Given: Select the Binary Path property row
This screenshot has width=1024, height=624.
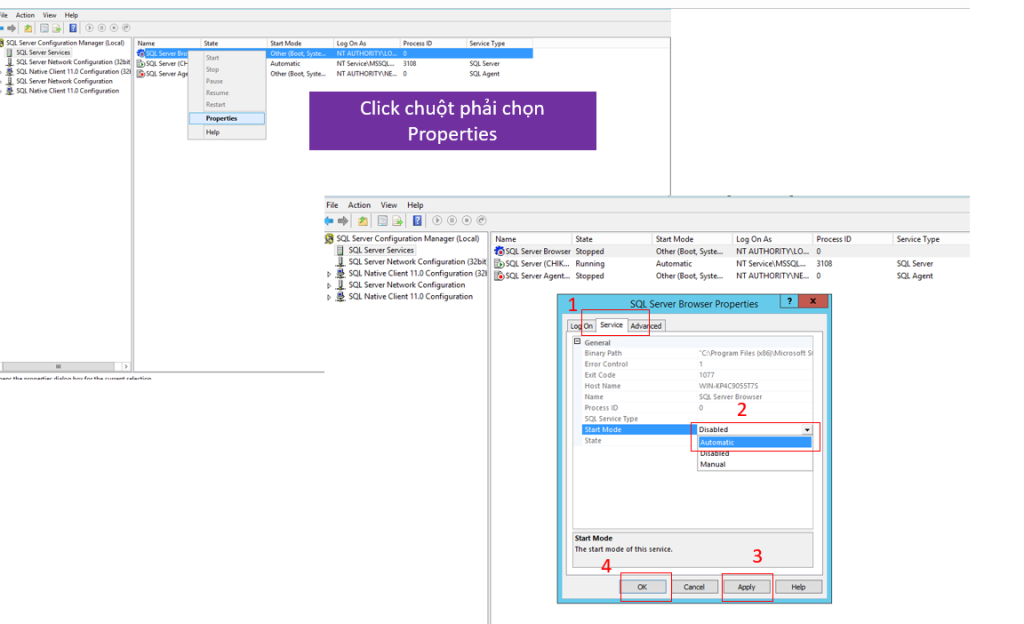Looking at the screenshot, I should (697, 353).
